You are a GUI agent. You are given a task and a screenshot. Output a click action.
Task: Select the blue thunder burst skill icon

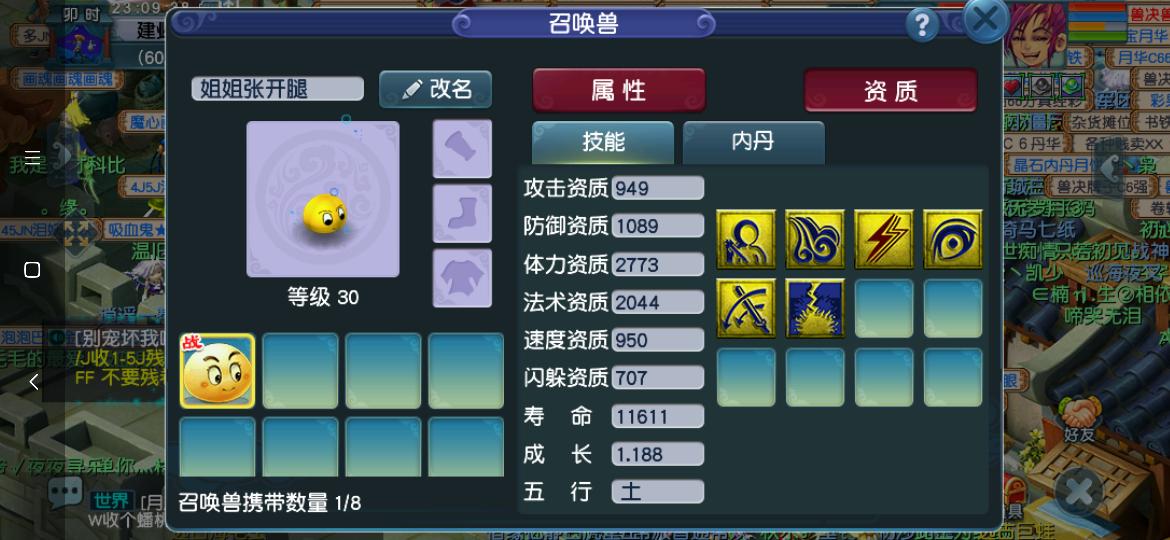point(815,308)
